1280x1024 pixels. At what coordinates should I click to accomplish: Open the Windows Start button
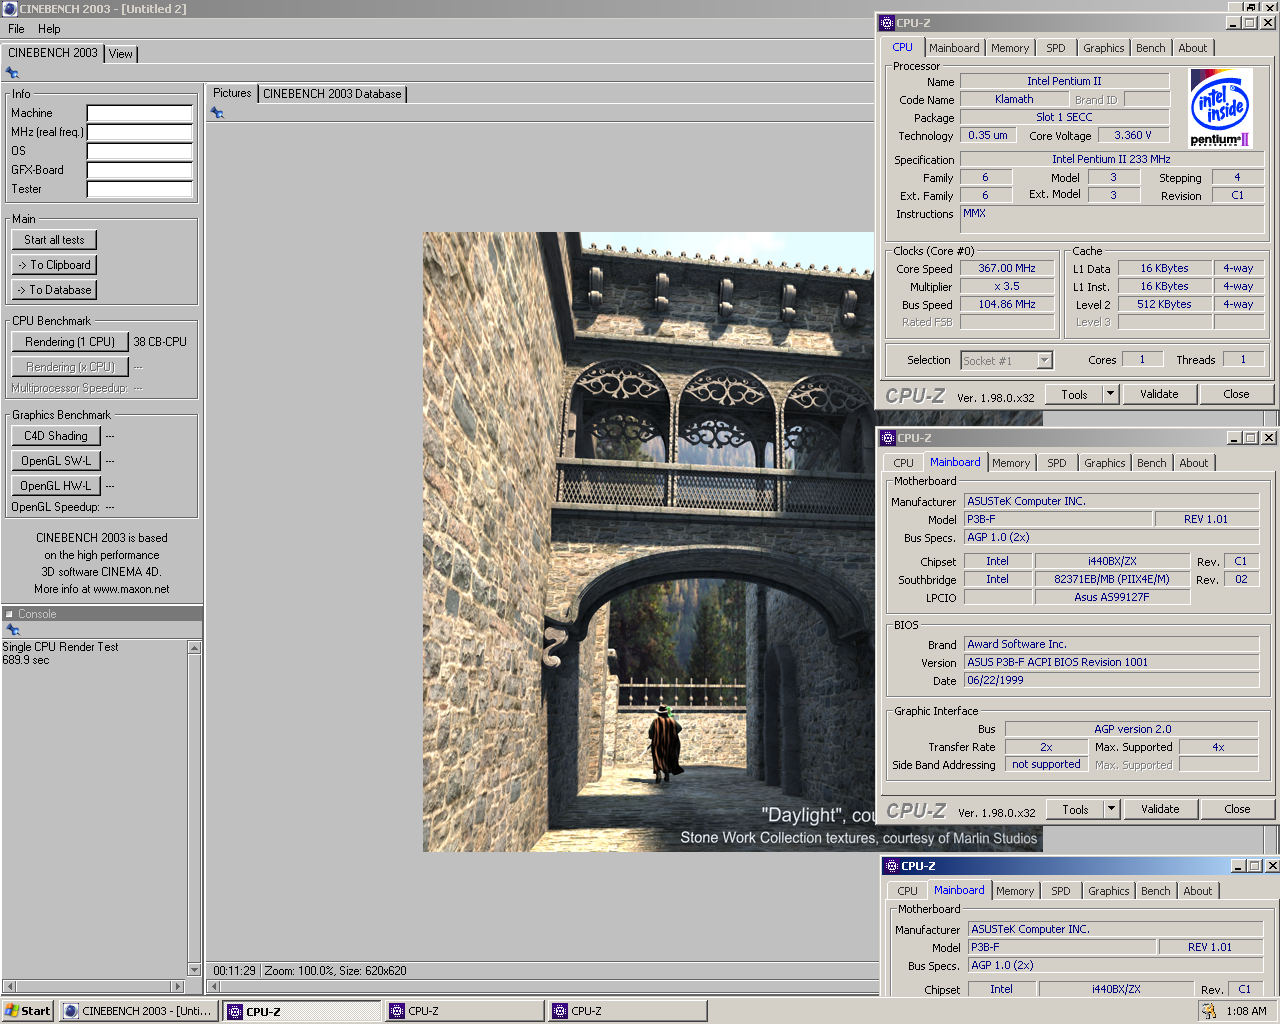point(28,1011)
